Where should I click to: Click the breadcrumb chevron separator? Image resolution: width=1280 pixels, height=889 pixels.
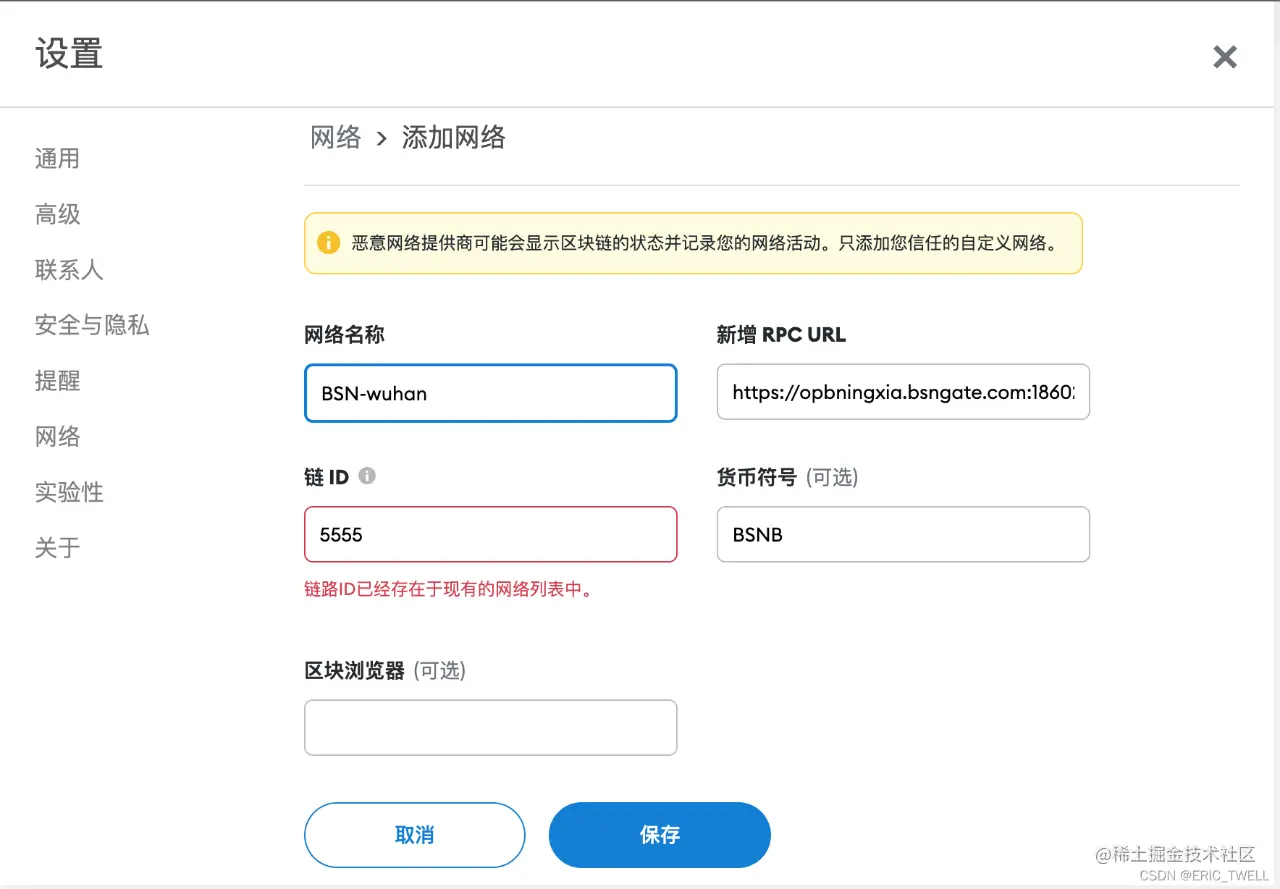point(381,139)
